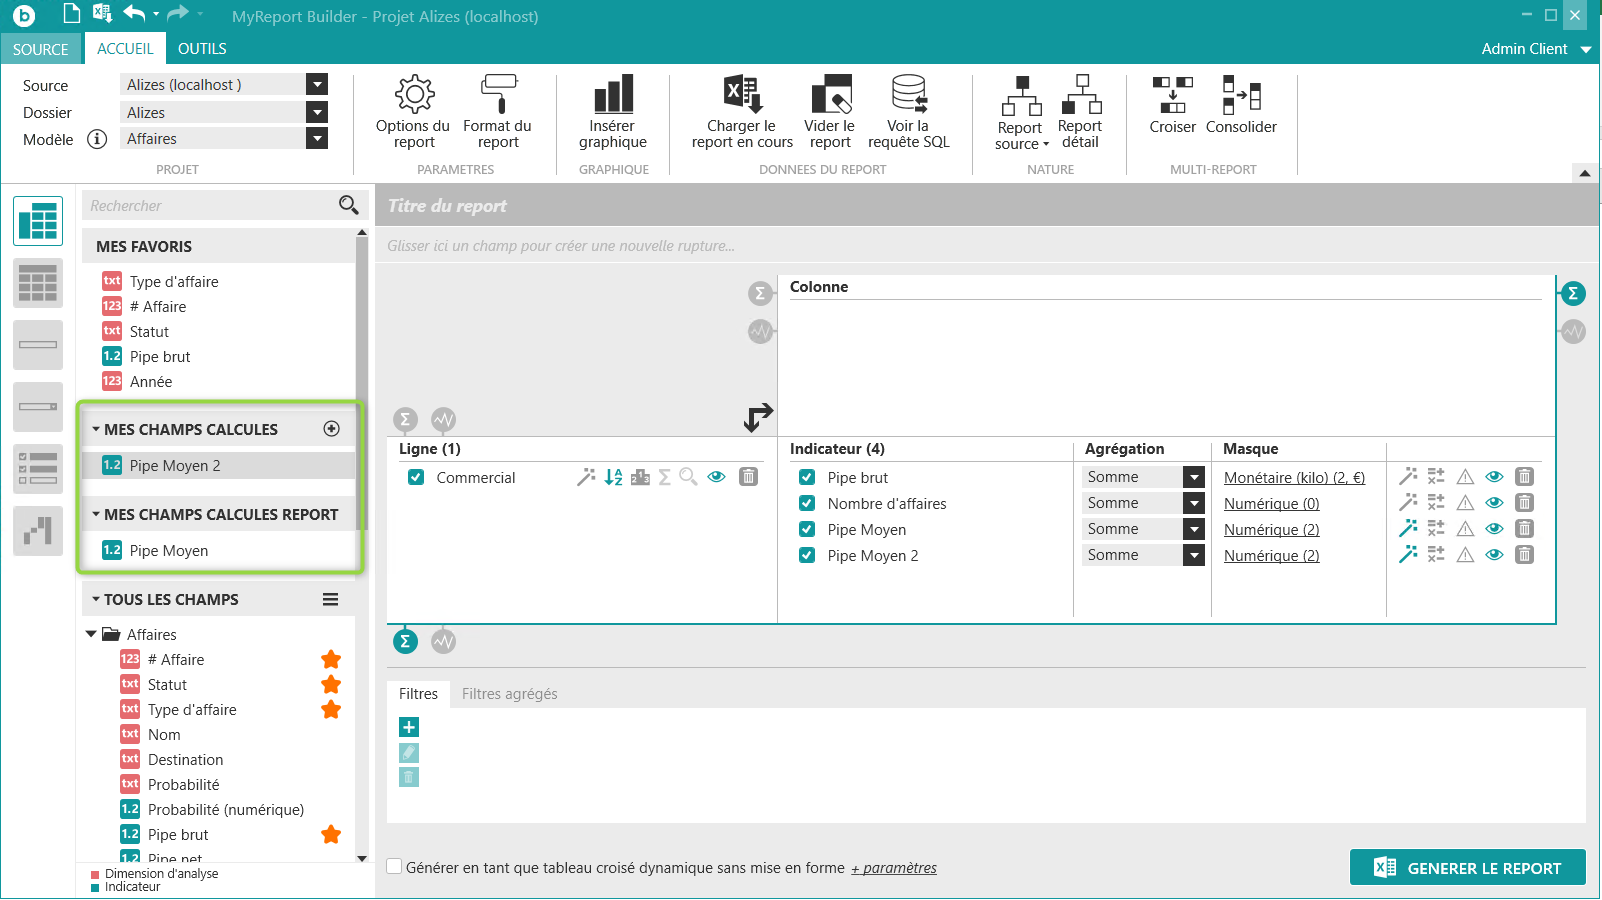Switch to the OUTILS tab
The width and height of the screenshot is (1602, 900).
202,49
